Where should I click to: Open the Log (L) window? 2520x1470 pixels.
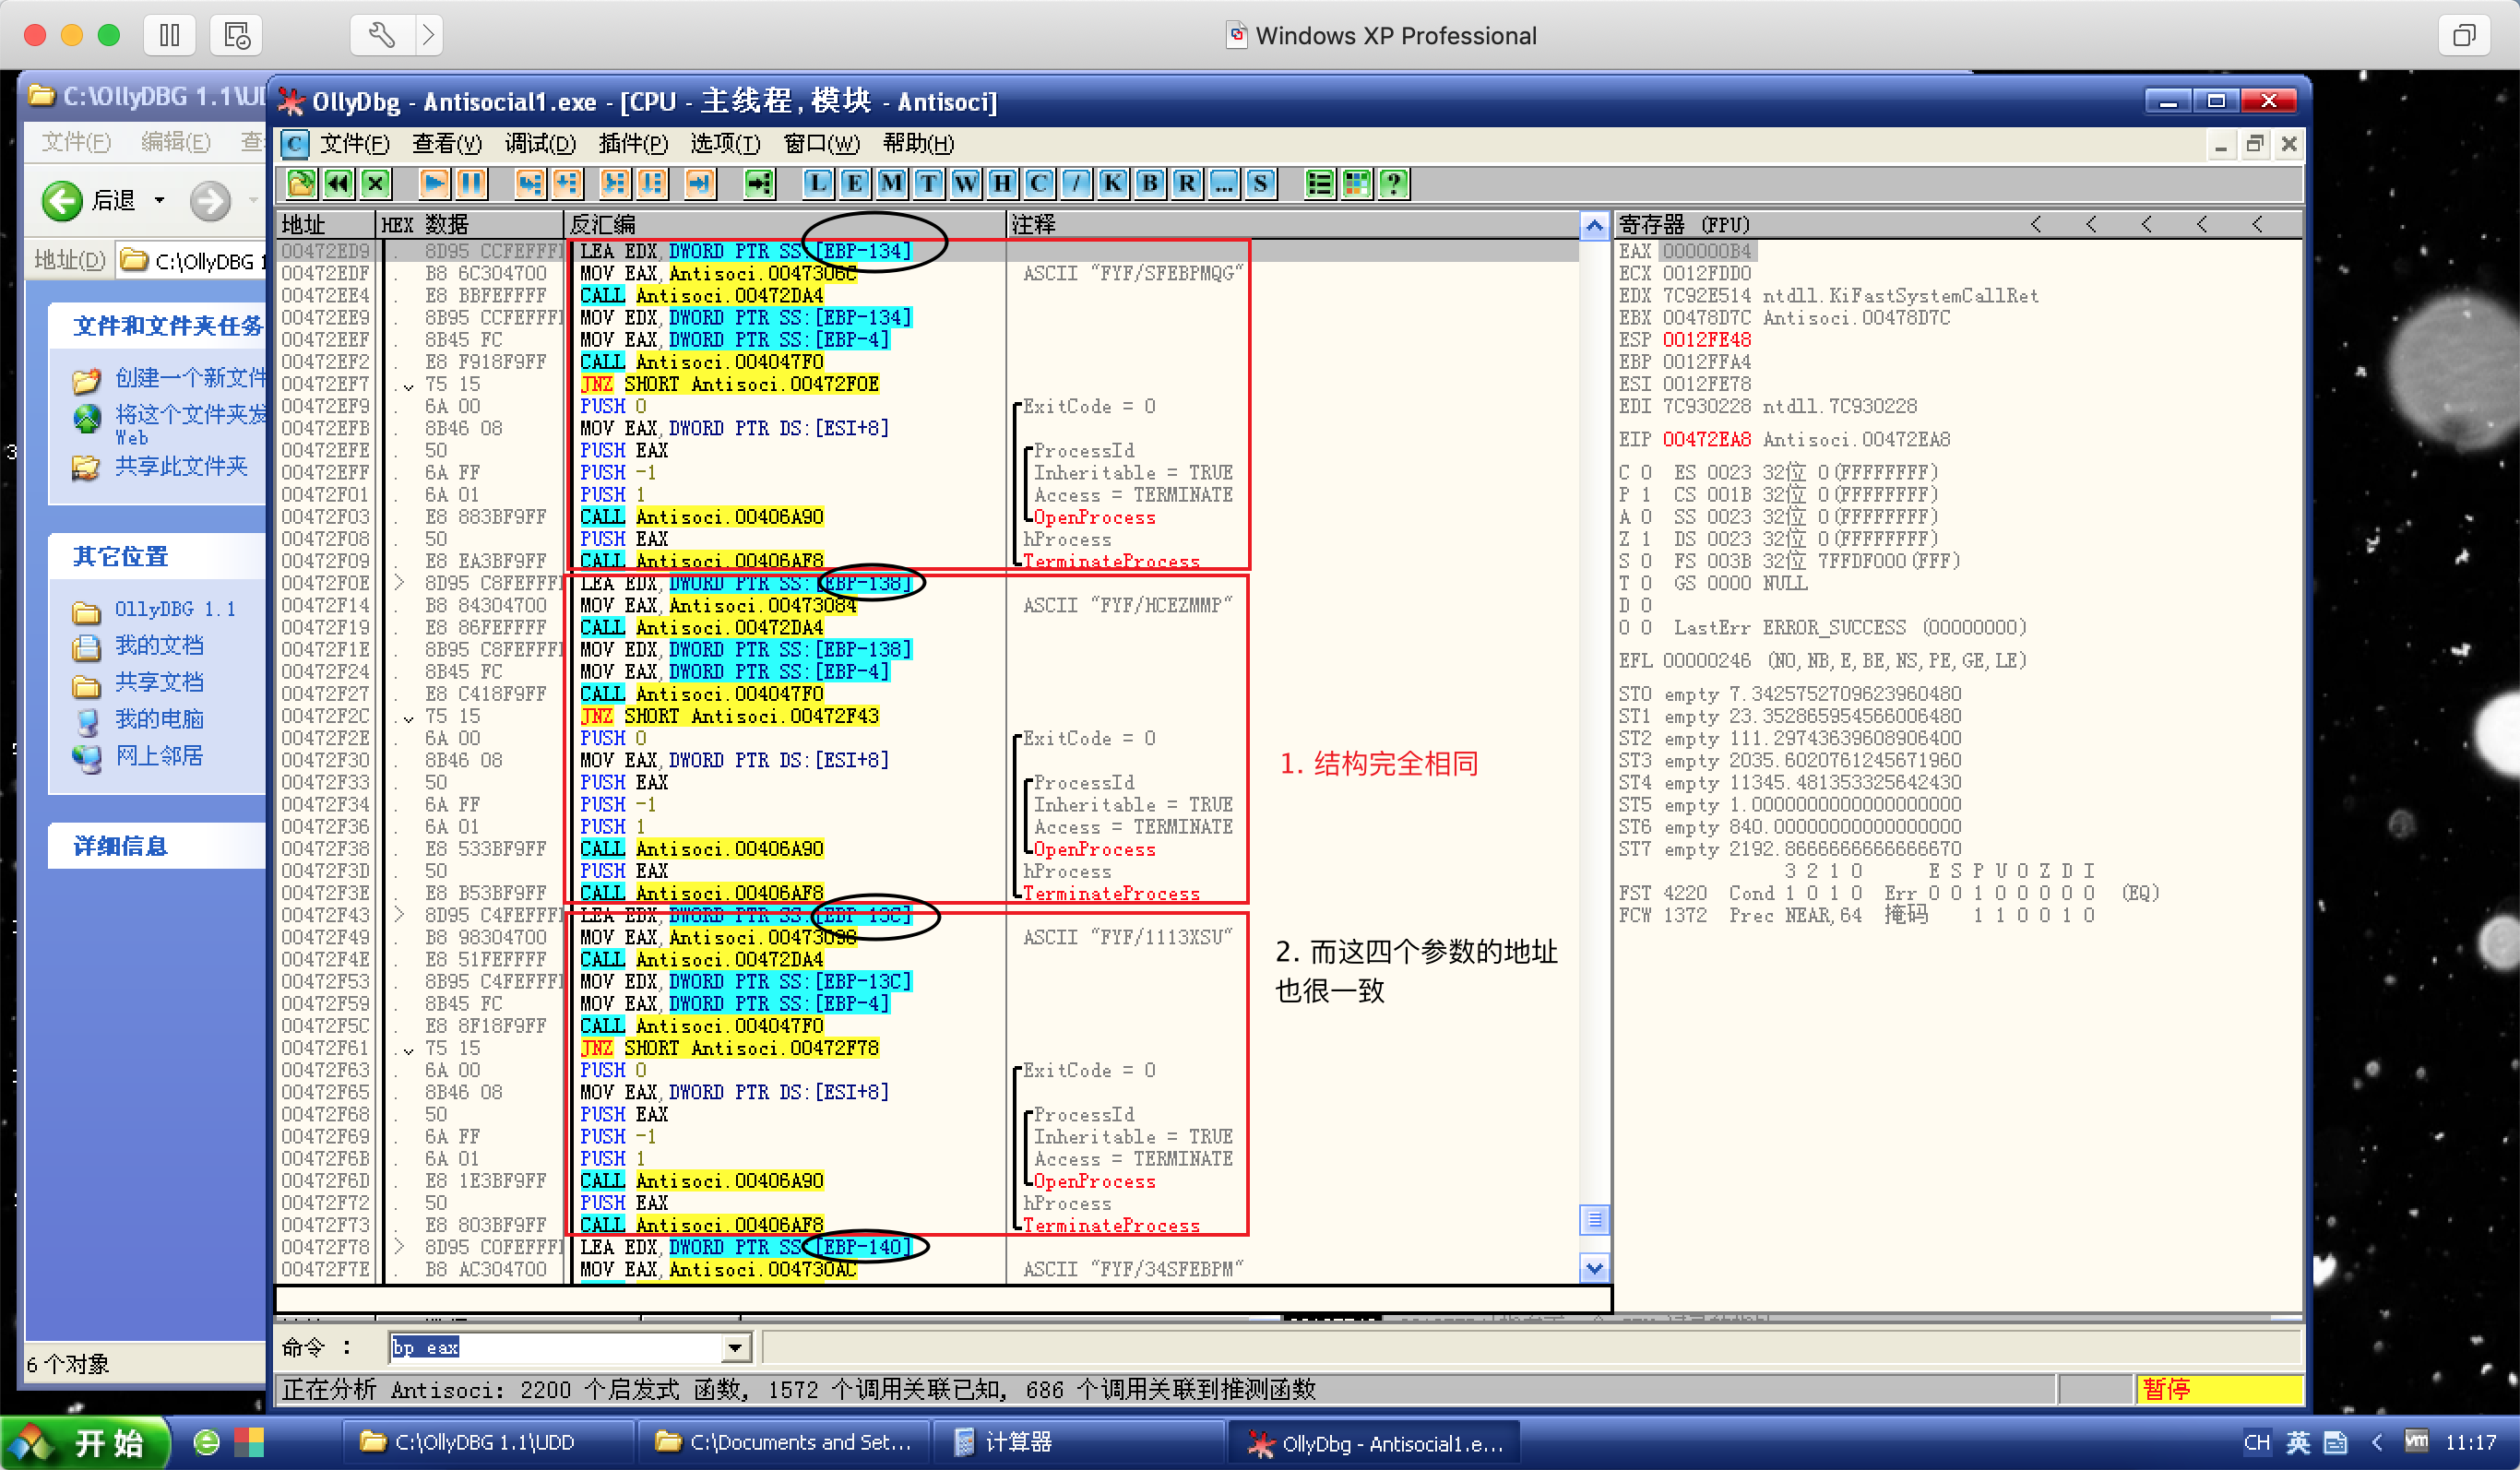point(817,183)
